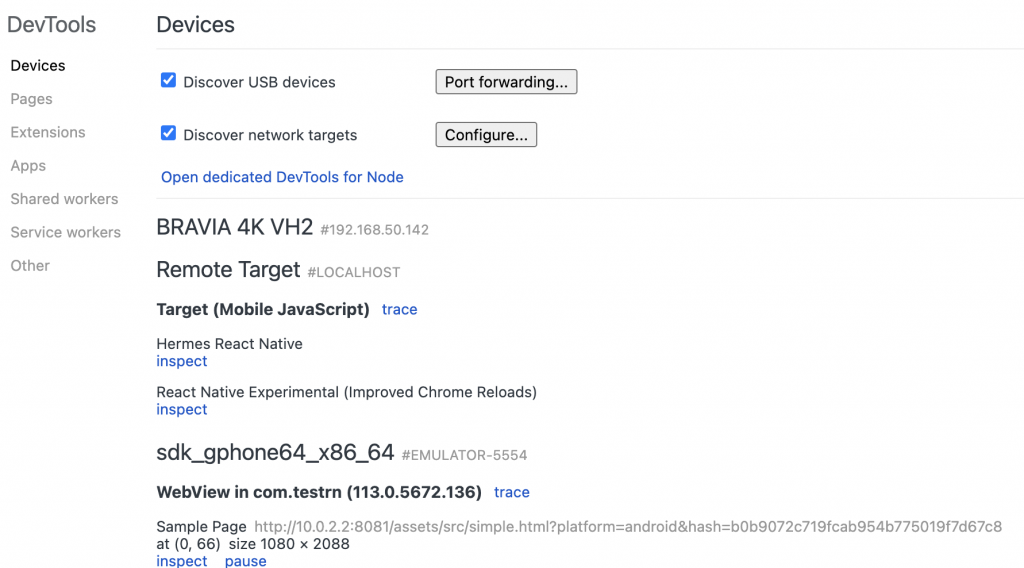
Task: Uncheck the Discover USB devices checkbox
Action: [168, 80]
